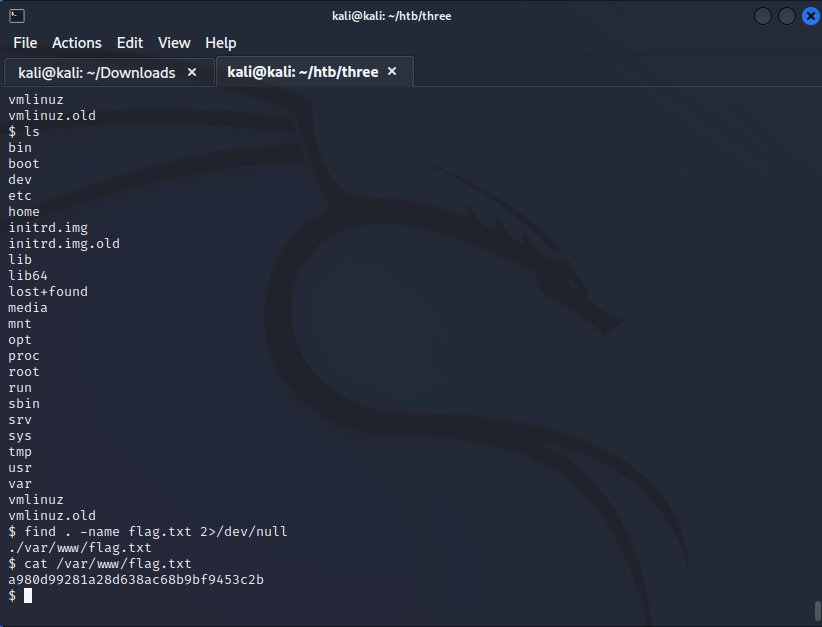Show the View menu
Viewport: 822px width, 627px height.
pyautogui.click(x=174, y=43)
